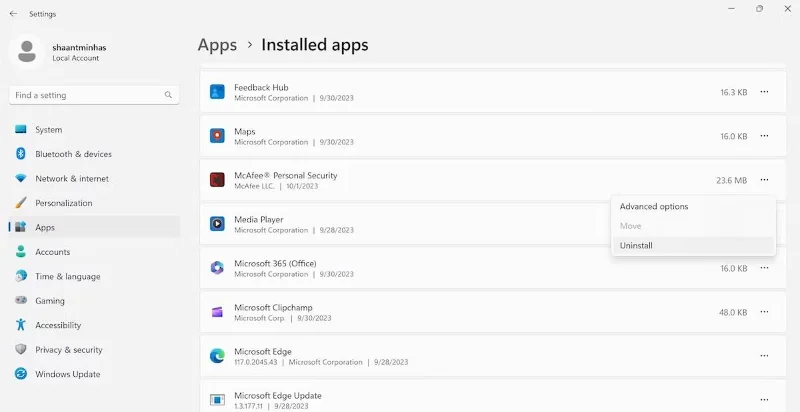Open more options for Maps
This screenshot has height=412, width=800.
point(764,136)
